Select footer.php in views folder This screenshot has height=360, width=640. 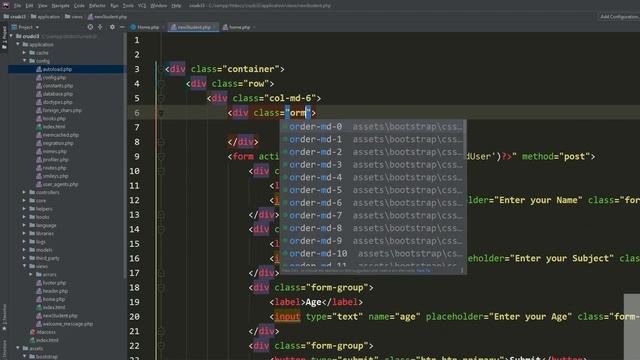tap(54, 283)
